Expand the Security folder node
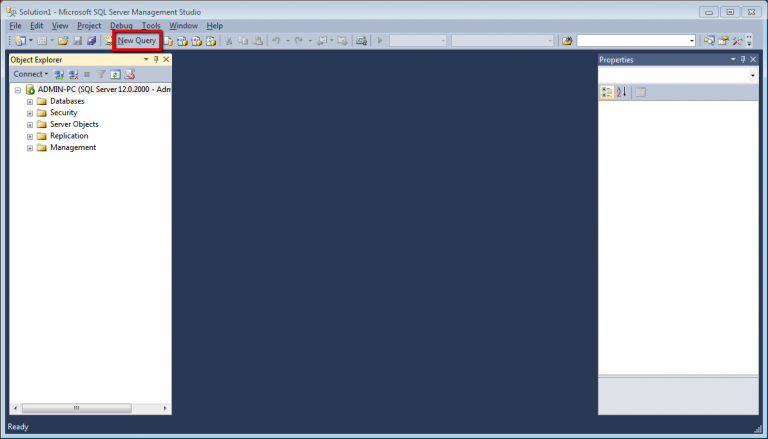This screenshot has height=439, width=768. [x=30, y=113]
